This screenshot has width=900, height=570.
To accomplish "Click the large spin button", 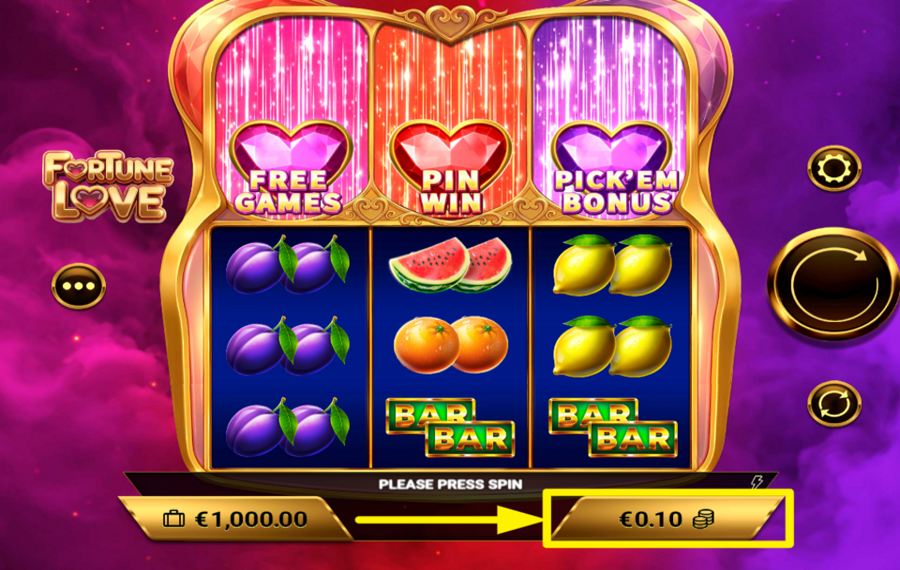I will tap(833, 284).
